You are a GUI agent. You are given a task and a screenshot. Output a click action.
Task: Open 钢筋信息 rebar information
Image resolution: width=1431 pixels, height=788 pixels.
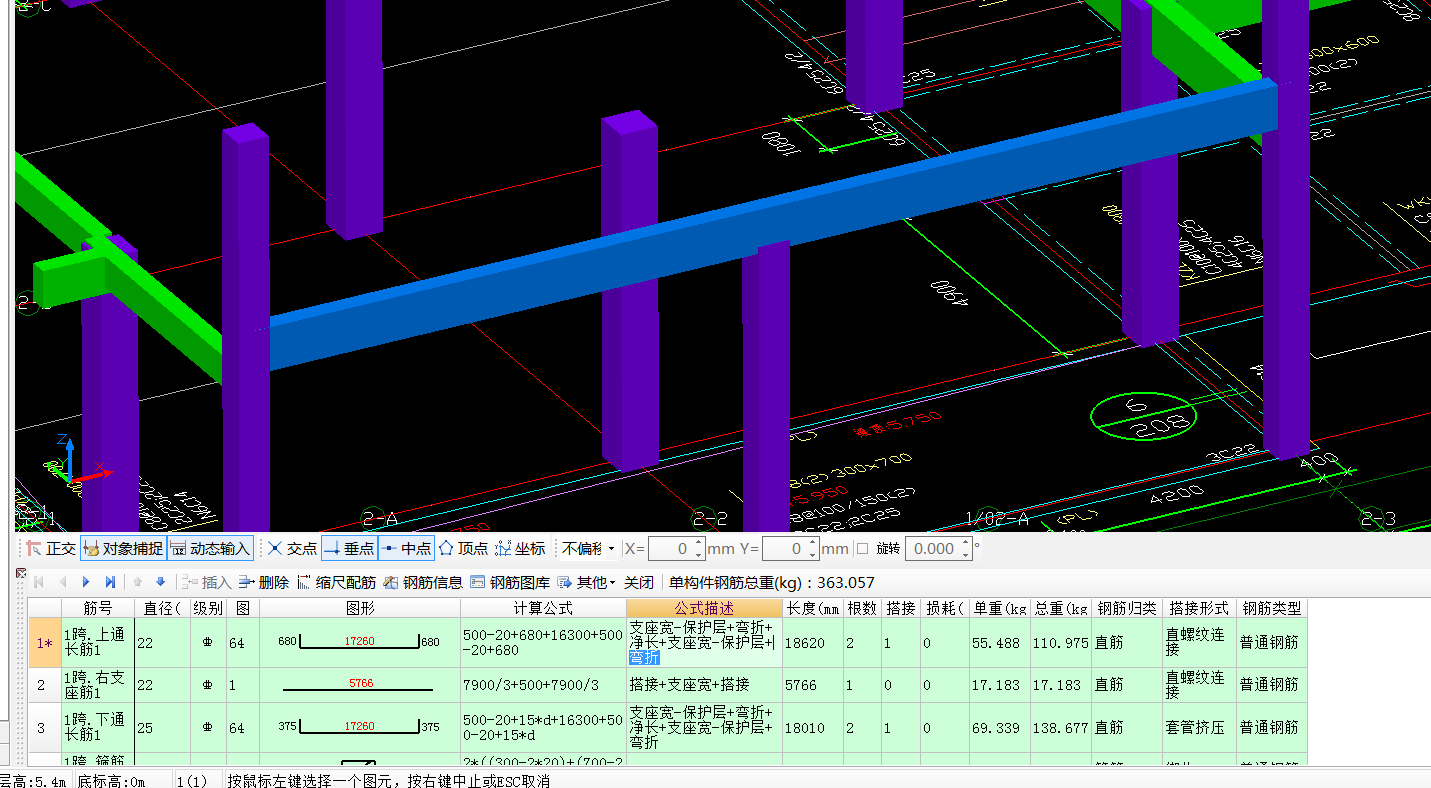tap(422, 582)
